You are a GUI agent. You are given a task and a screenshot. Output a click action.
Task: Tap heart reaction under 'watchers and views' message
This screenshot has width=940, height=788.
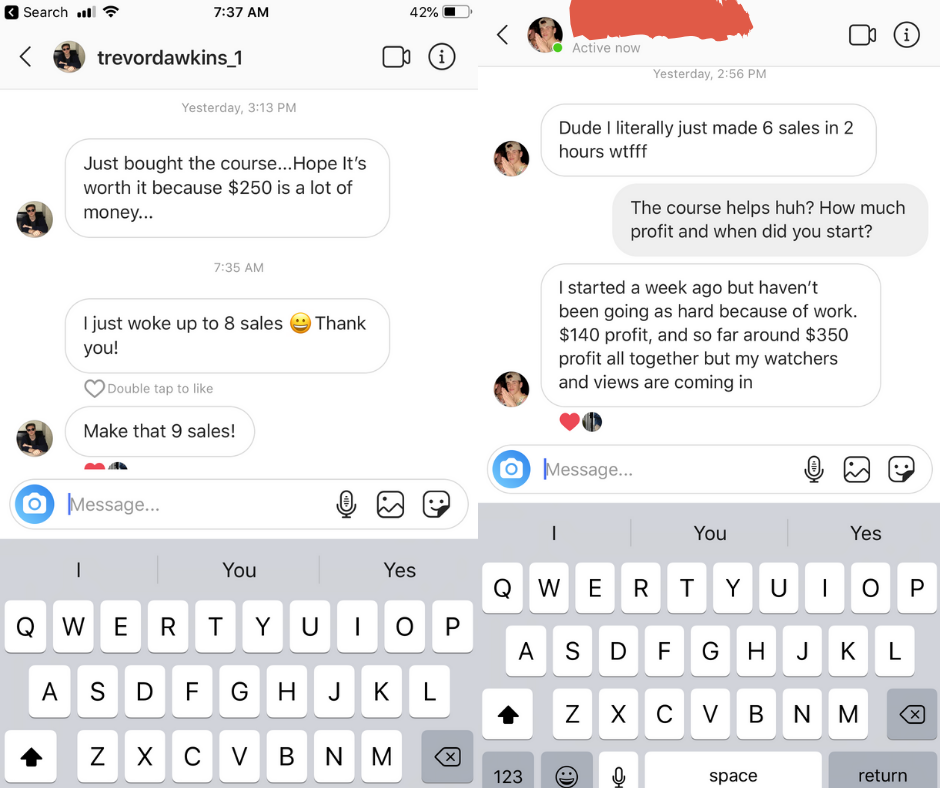pos(570,422)
